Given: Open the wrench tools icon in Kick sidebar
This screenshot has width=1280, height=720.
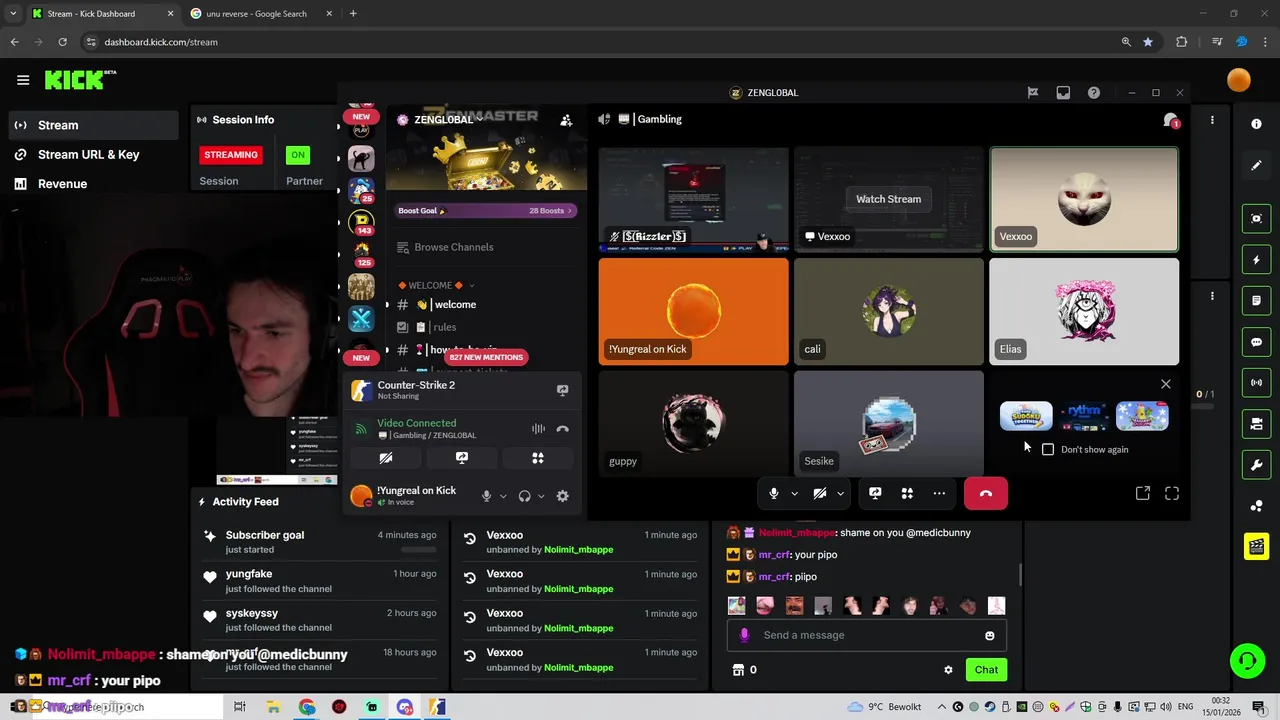Looking at the screenshot, I should click(x=1257, y=465).
